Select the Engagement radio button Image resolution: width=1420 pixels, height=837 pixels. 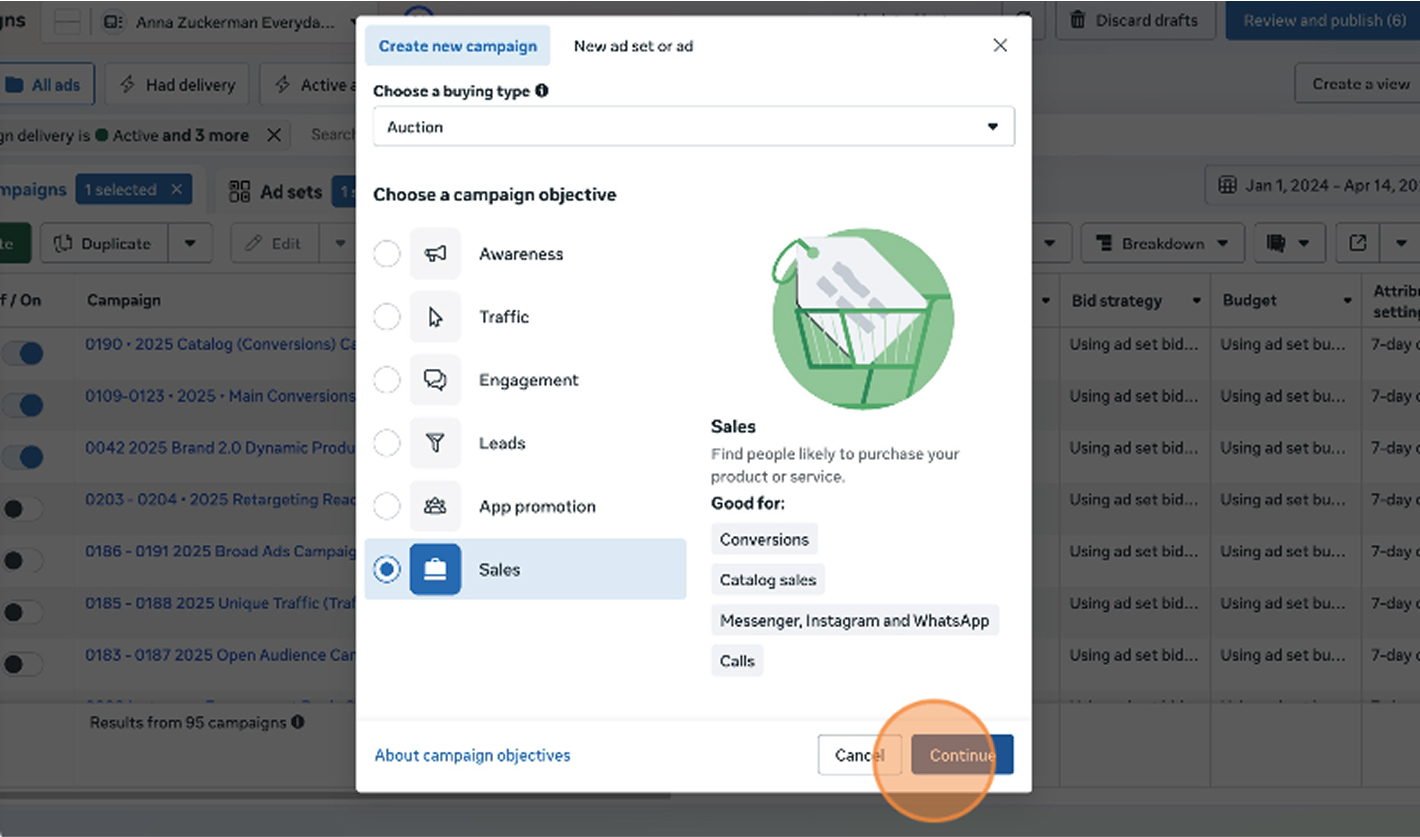(387, 380)
